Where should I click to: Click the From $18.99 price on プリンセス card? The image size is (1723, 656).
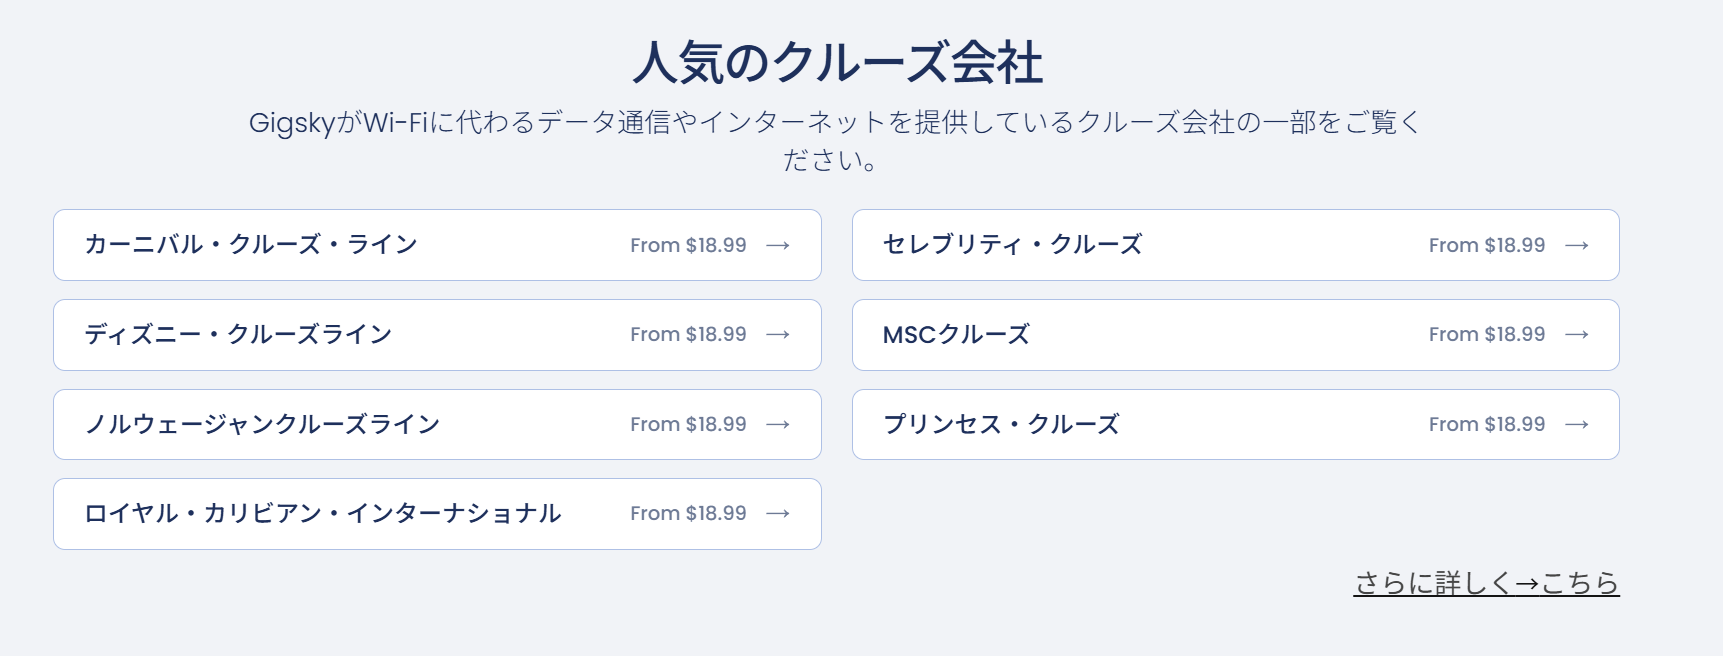(1487, 424)
